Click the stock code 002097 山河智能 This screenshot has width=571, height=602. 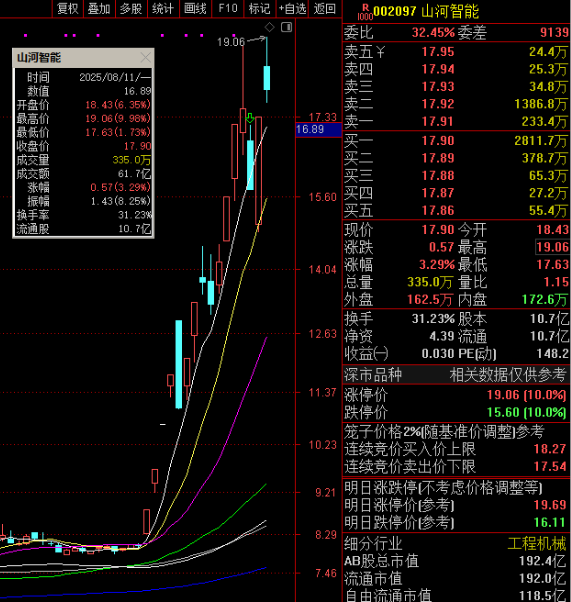pyautogui.click(x=426, y=12)
